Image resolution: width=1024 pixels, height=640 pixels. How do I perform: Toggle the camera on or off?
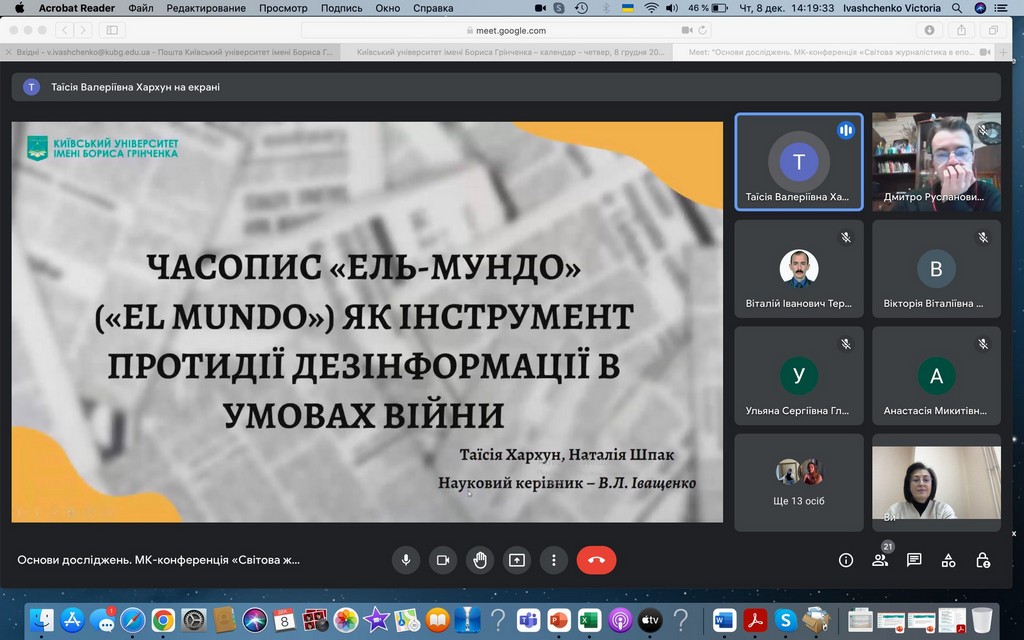click(443, 560)
